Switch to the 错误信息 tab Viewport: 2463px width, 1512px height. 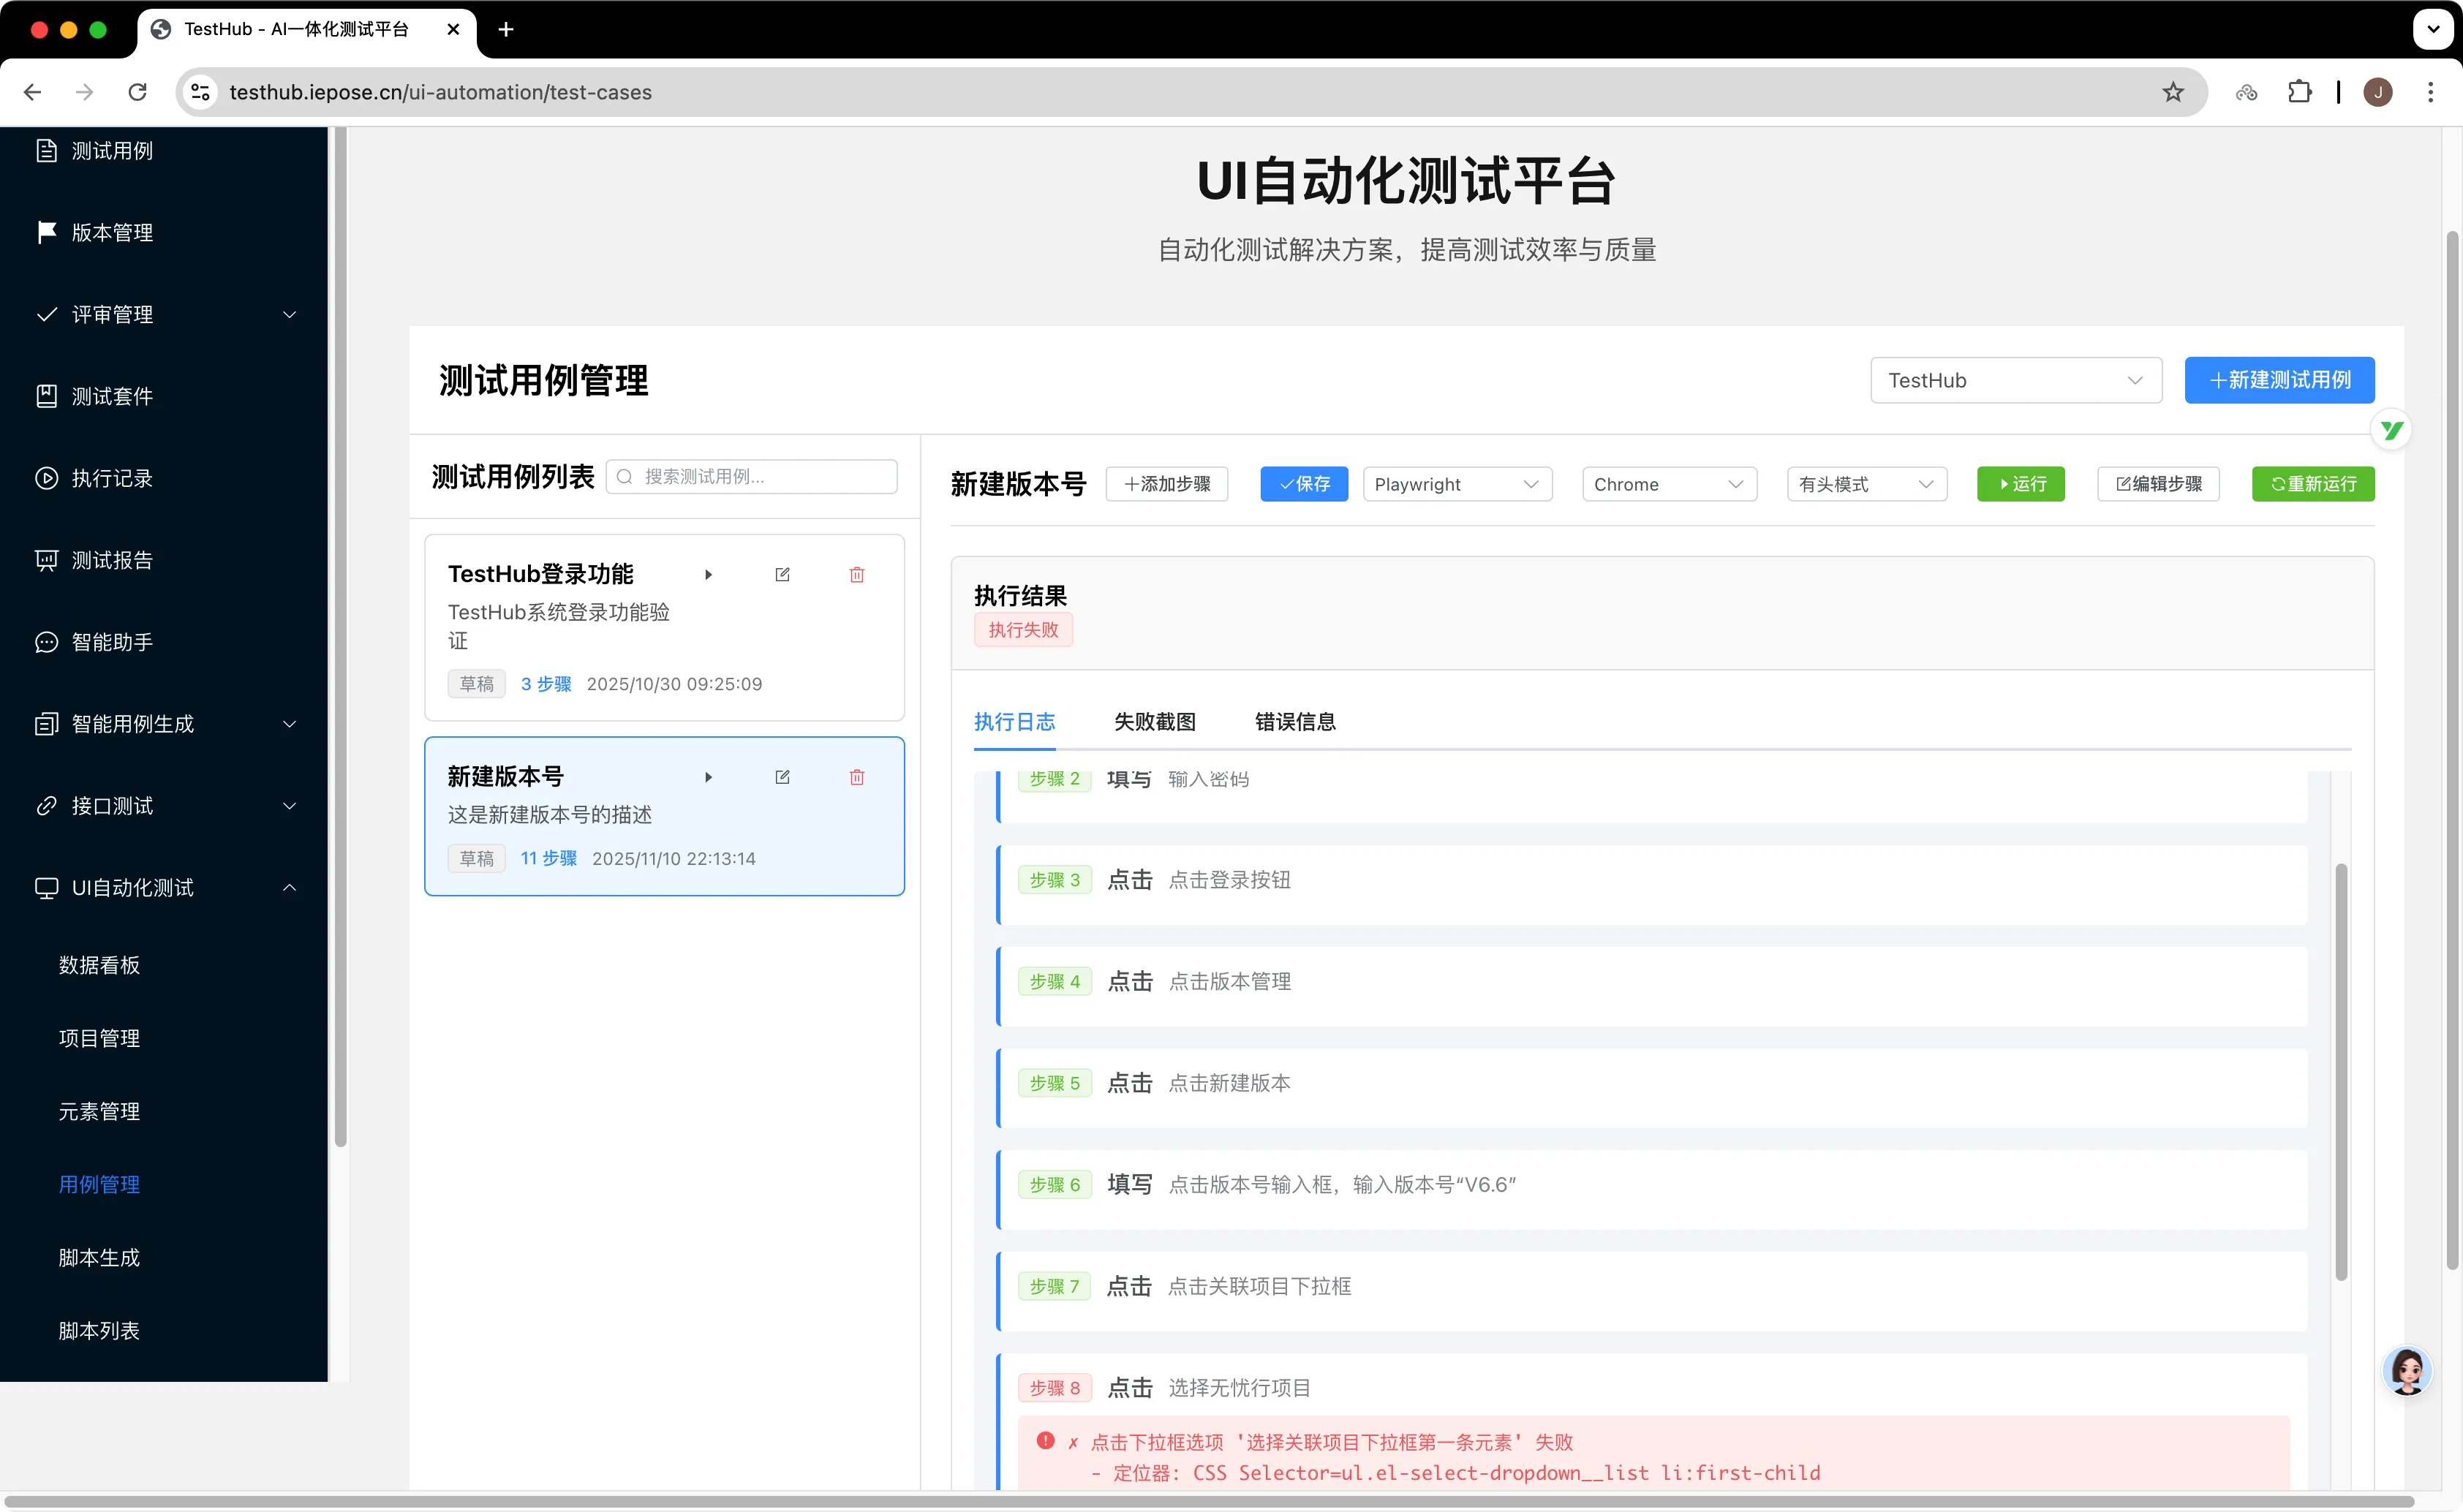[x=1294, y=721]
